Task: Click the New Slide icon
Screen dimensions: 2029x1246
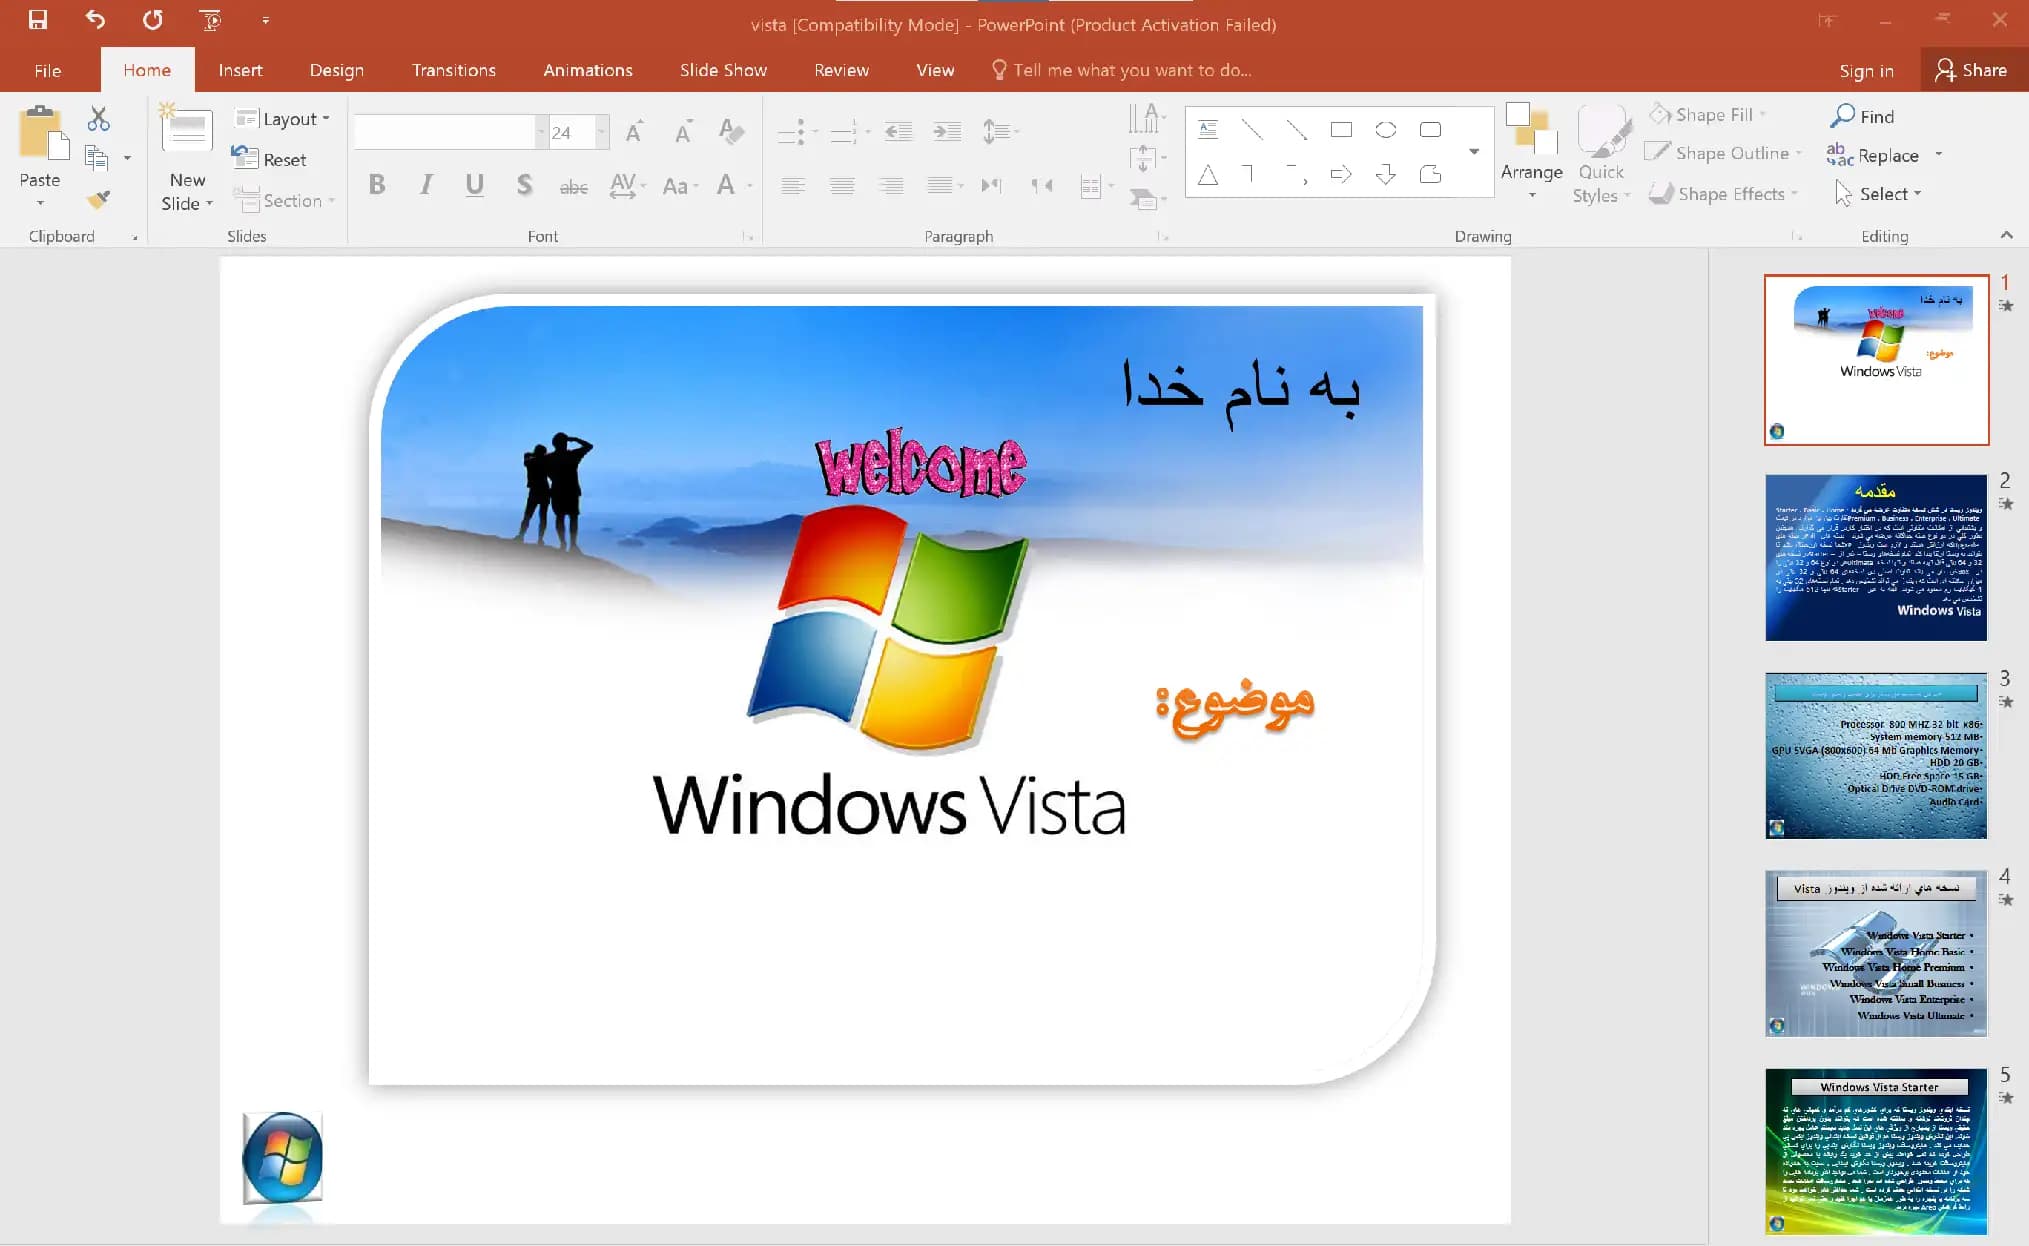Action: tap(186, 130)
